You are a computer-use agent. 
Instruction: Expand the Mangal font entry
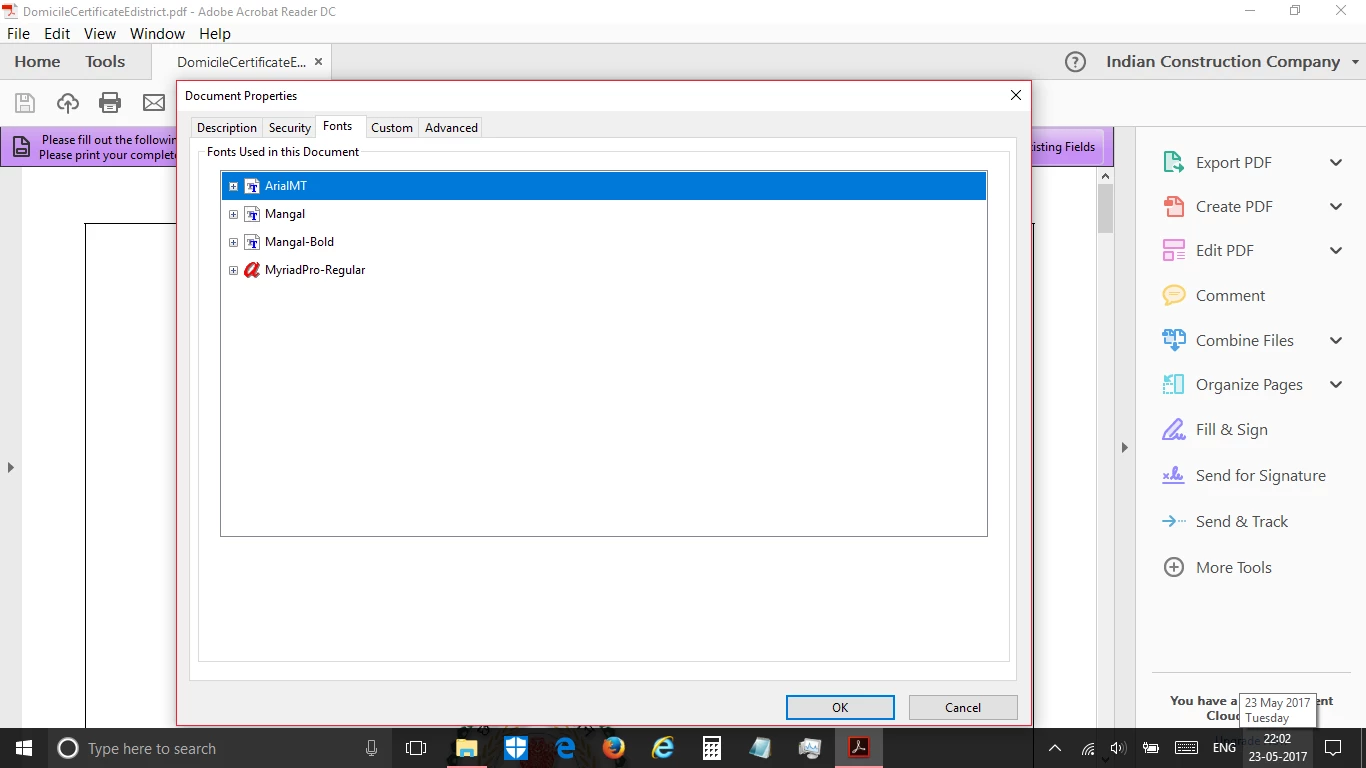pyautogui.click(x=233, y=214)
